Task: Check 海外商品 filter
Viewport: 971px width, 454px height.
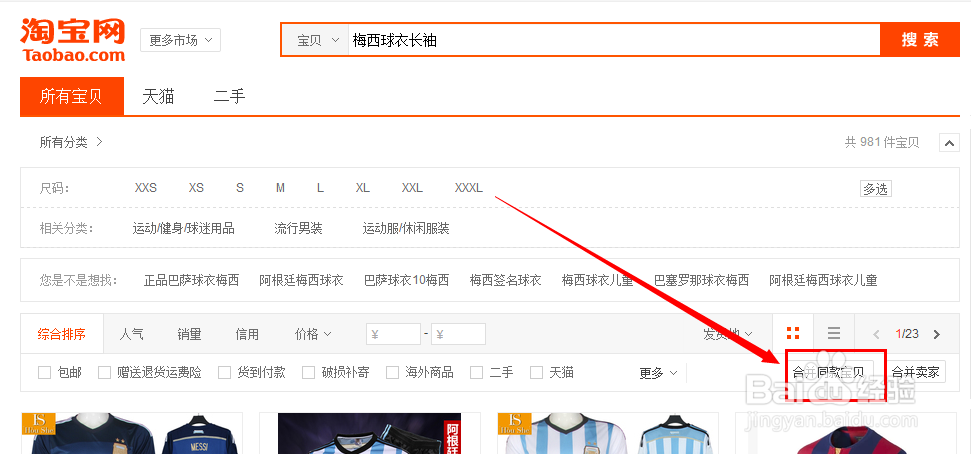Action: coord(393,373)
